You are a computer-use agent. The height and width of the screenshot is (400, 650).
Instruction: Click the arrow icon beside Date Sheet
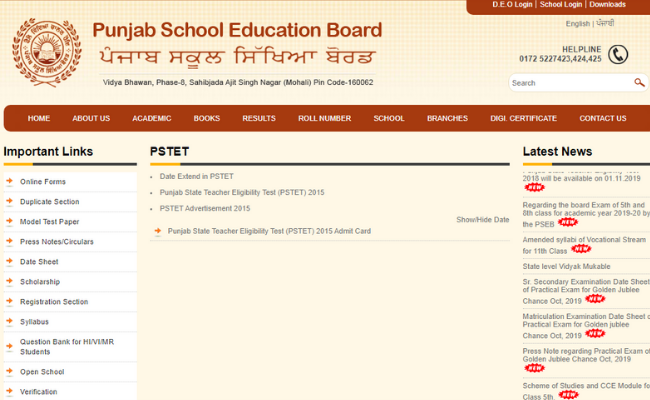pyautogui.click(x=9, y=262)
